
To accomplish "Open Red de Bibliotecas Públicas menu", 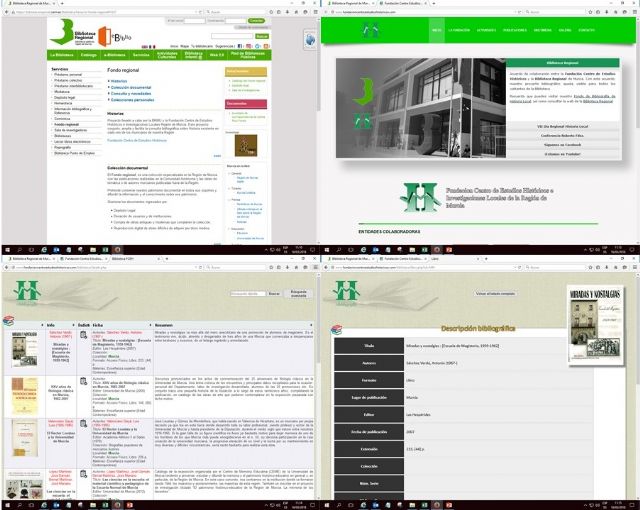I will (x=248, y=55).
